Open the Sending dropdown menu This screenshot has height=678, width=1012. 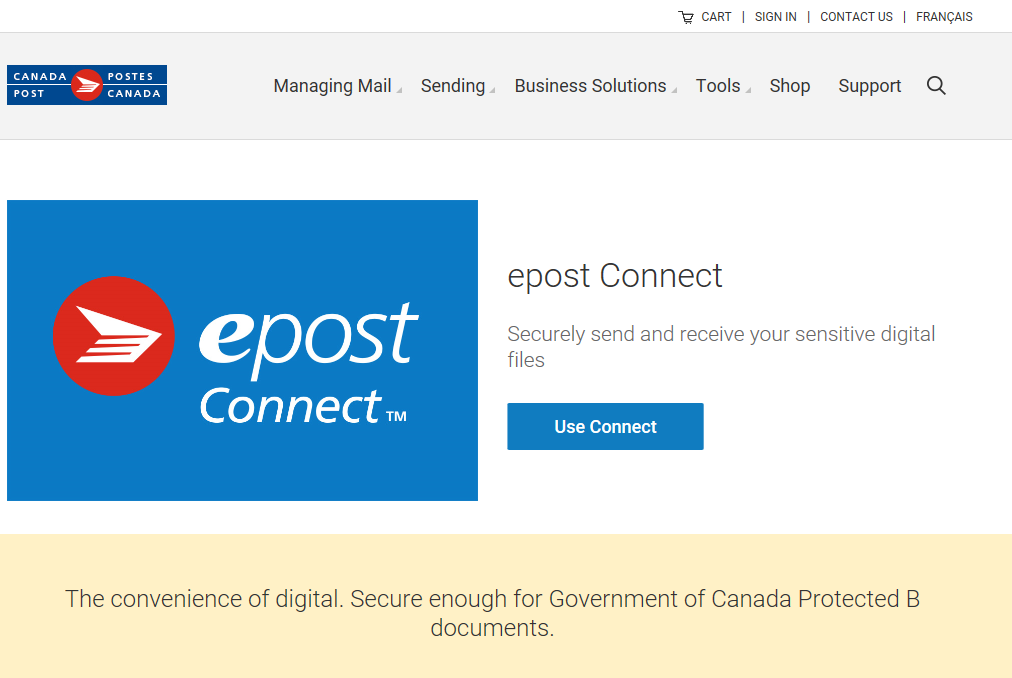click(452, 86)
